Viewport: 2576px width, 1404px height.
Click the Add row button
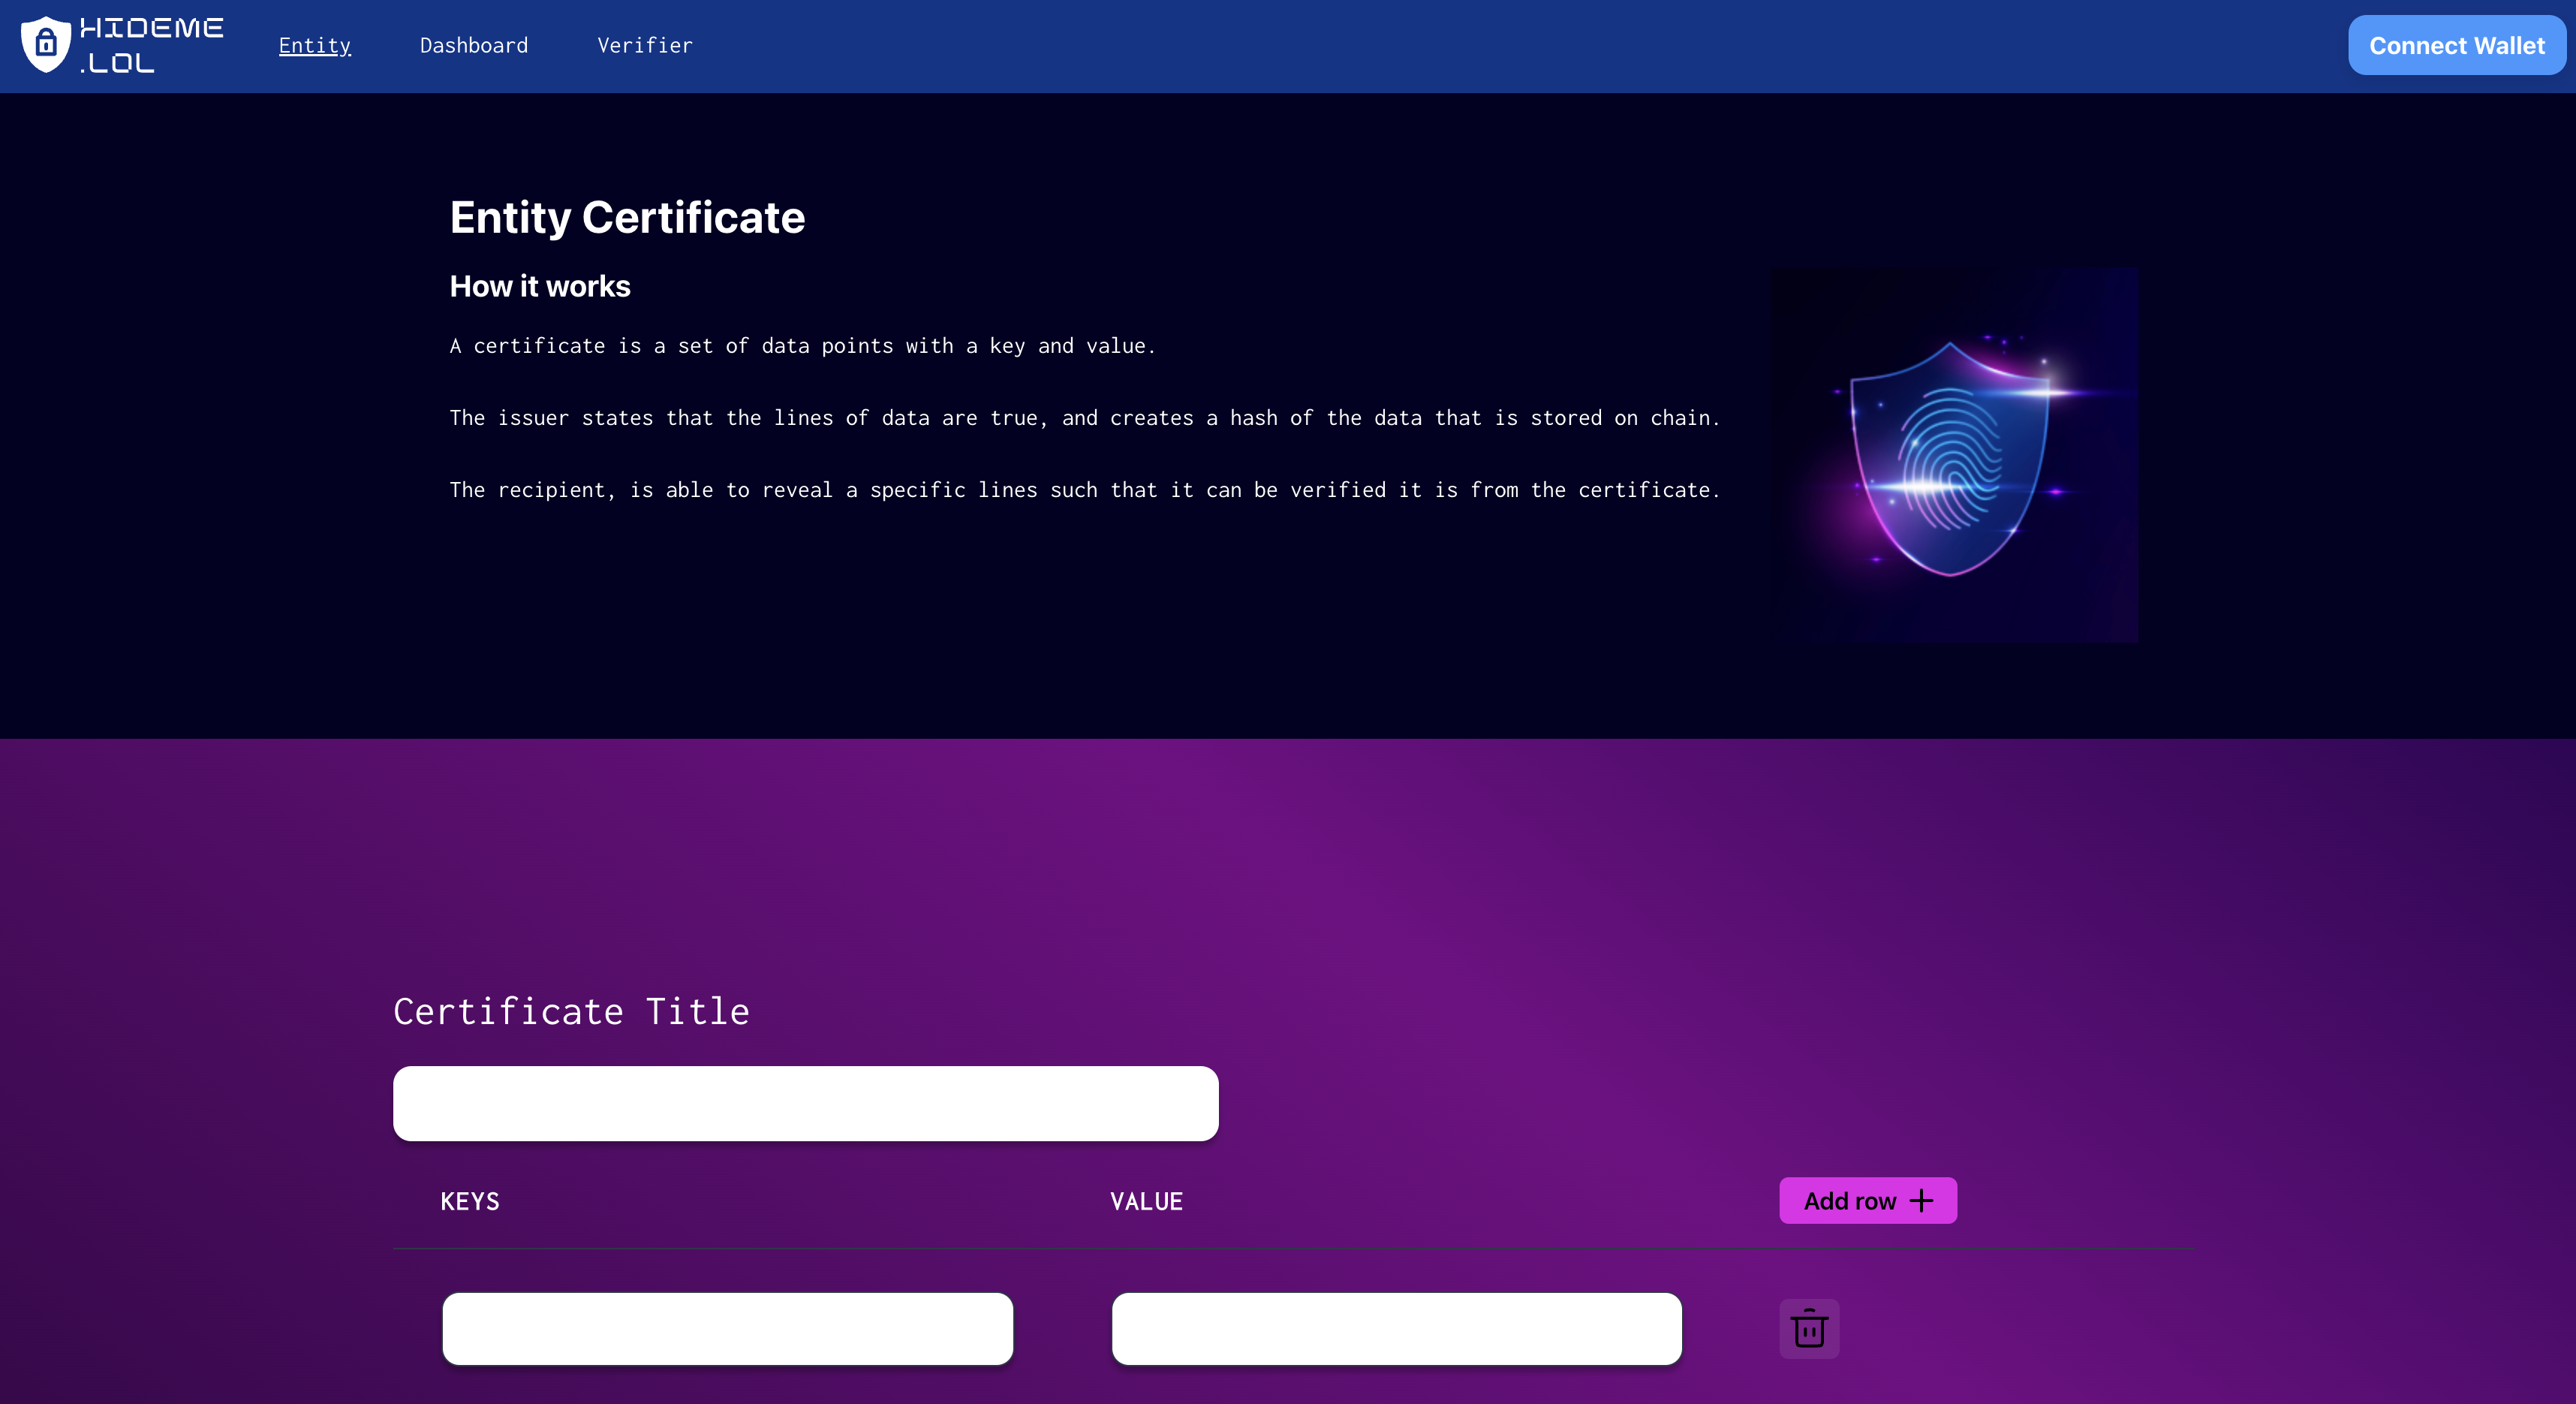[x=1866, y=1201]
